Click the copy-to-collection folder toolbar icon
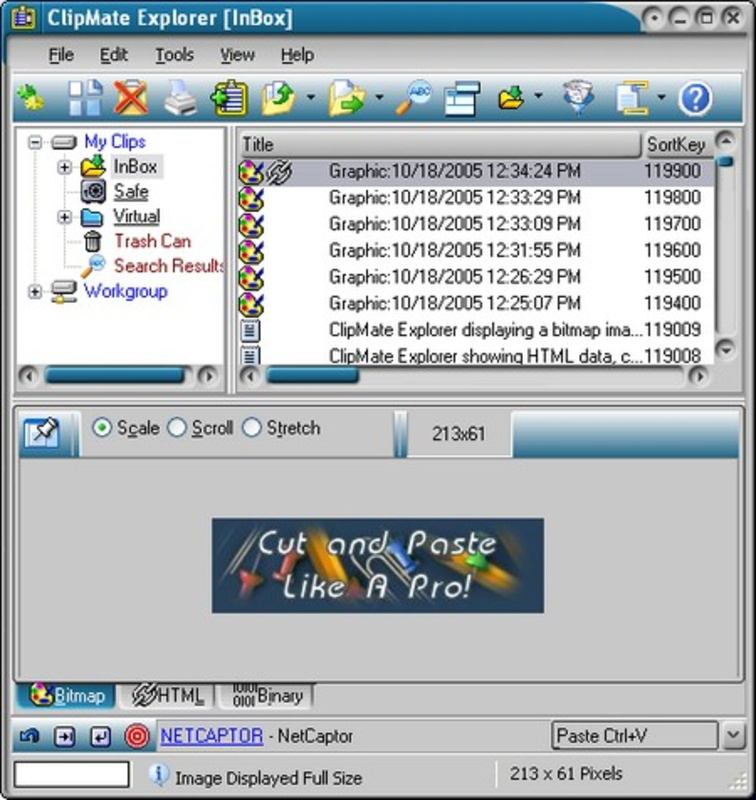 click(x=279, y=97)
